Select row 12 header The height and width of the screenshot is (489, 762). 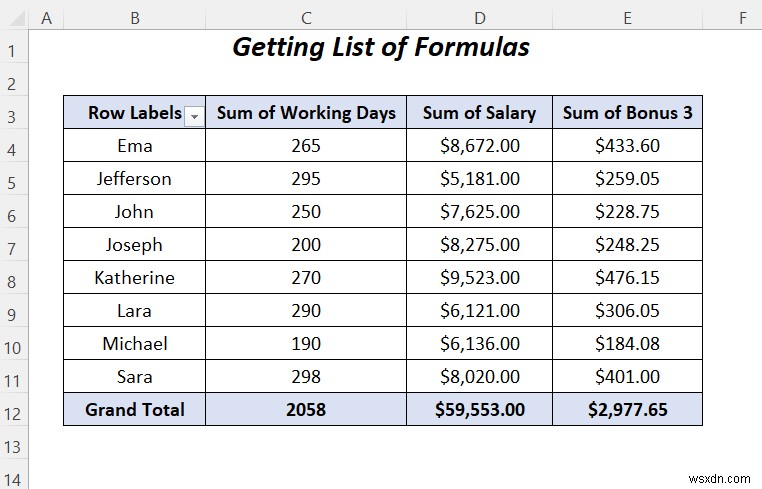click(x=14, y=410)
